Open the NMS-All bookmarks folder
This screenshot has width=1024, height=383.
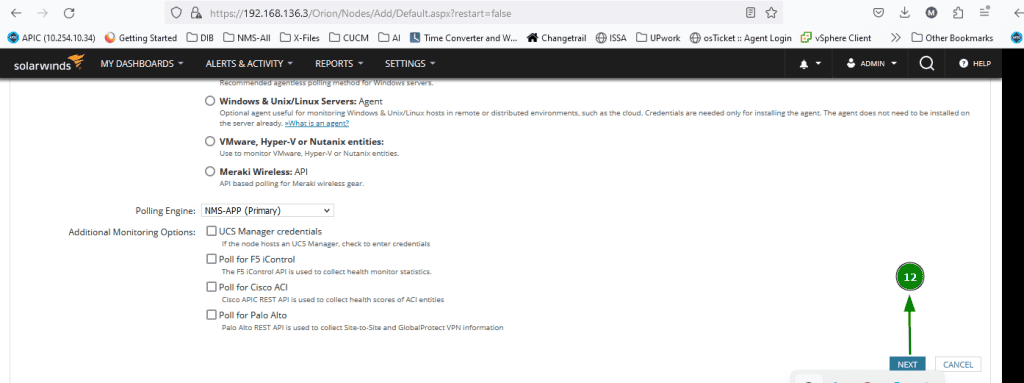click(246, 38)
